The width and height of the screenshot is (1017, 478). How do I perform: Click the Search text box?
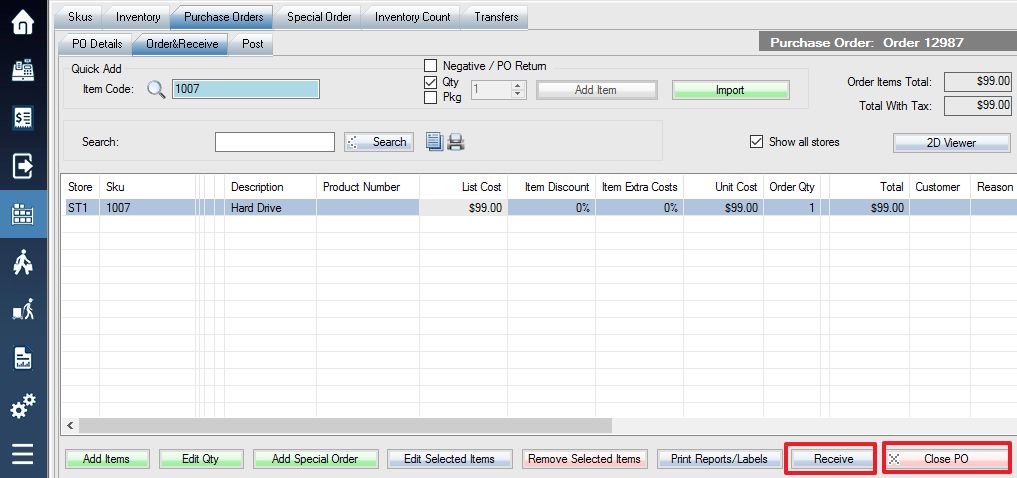(x=275, y=141)
